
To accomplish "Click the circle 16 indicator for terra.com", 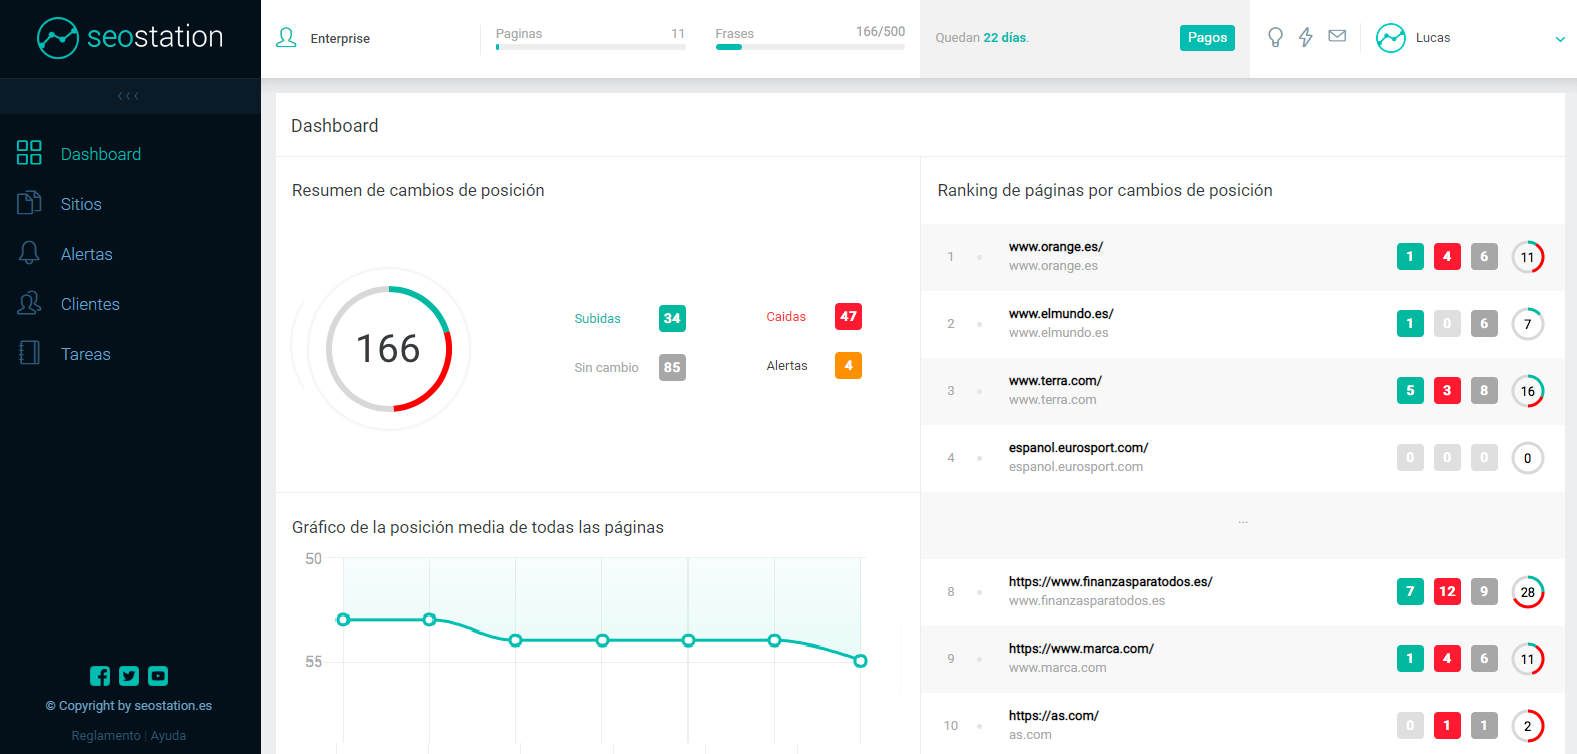I will pyautogui.click(x=1527, y=391).
